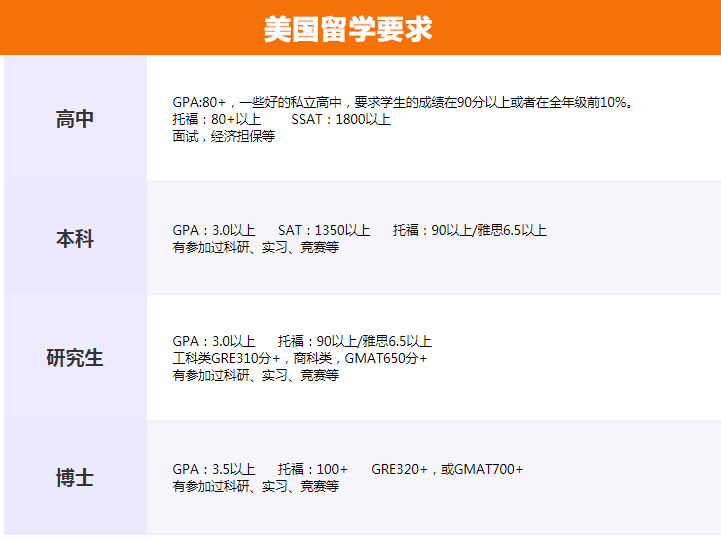Viewport: 721px width, 538px height.
Task: Click 有参加过科研 line in 研究生 row
Action: [256, 375]
